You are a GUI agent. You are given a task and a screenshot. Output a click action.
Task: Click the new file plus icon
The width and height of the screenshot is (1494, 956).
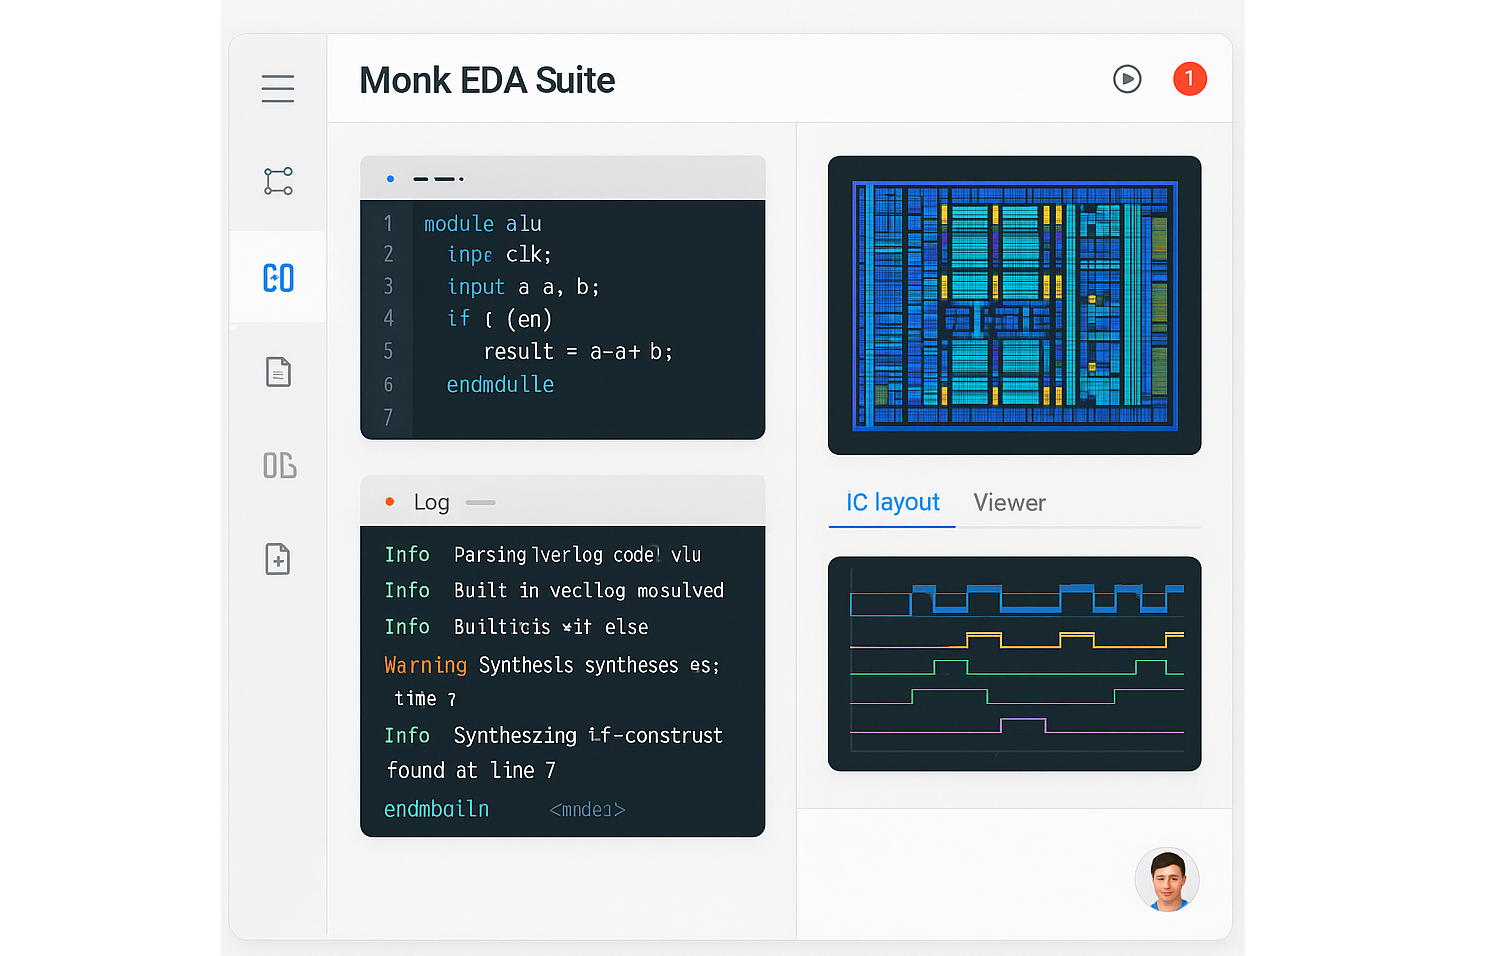(x=278, y=559)
